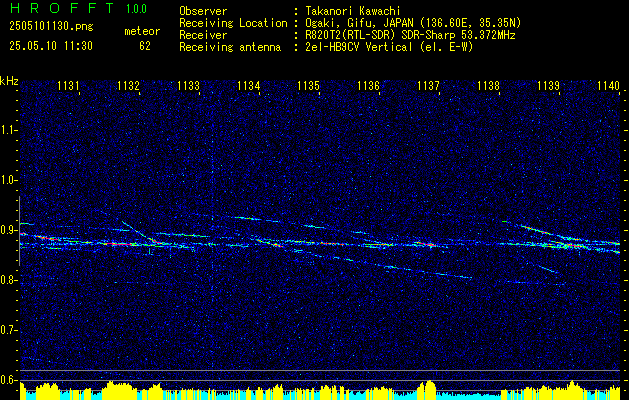The height and width of the screenshot is (400, 629).
Task: Click the 1137 time marker
Action: 428,85
